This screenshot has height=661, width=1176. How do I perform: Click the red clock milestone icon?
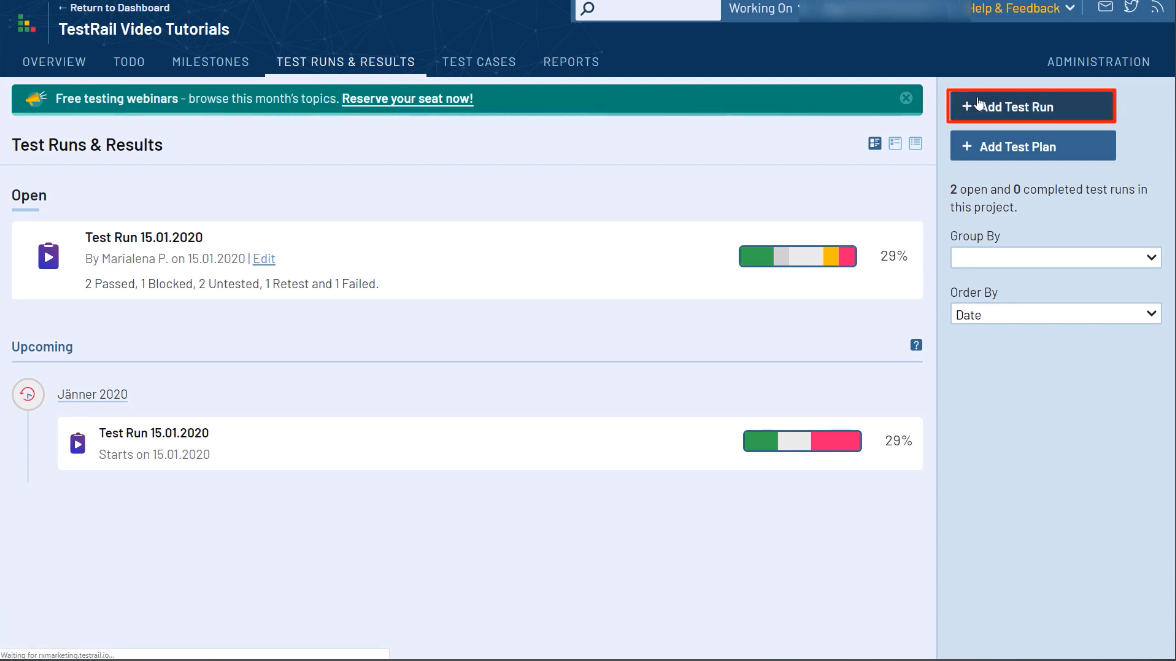pos(28,394)
